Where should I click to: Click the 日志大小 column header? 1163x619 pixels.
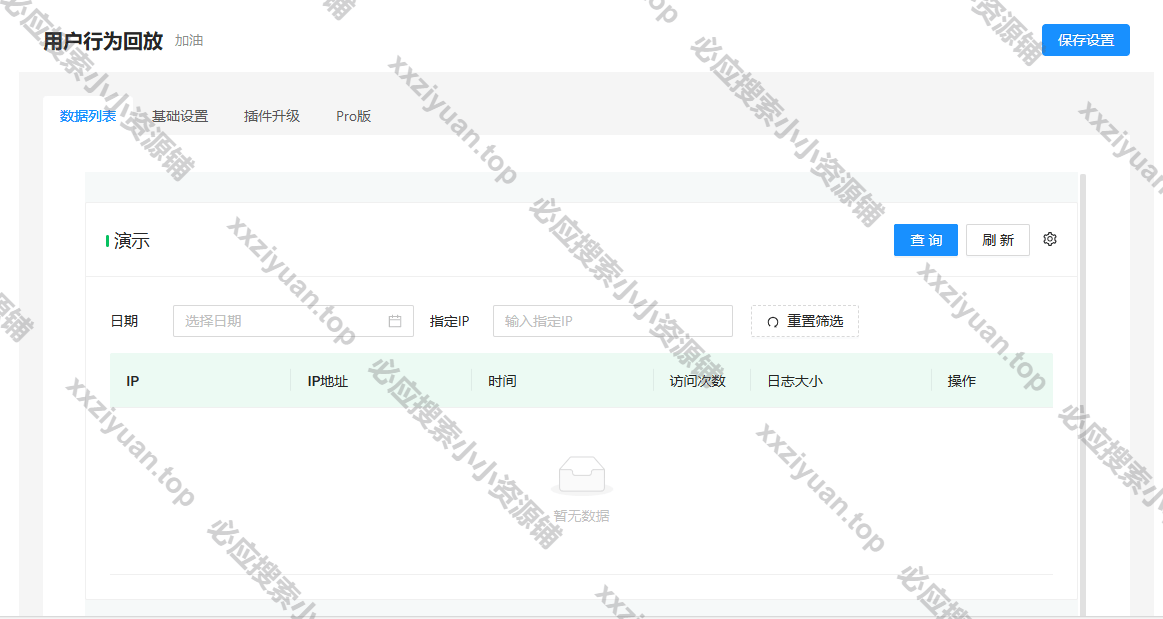(795, 381)
